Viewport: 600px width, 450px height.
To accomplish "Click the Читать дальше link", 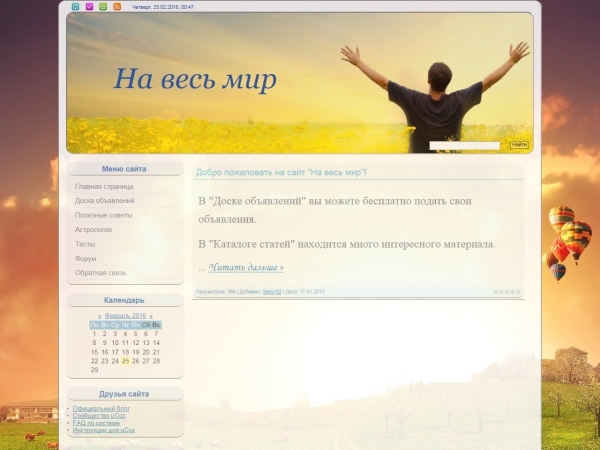I will [x=246, y=267].
